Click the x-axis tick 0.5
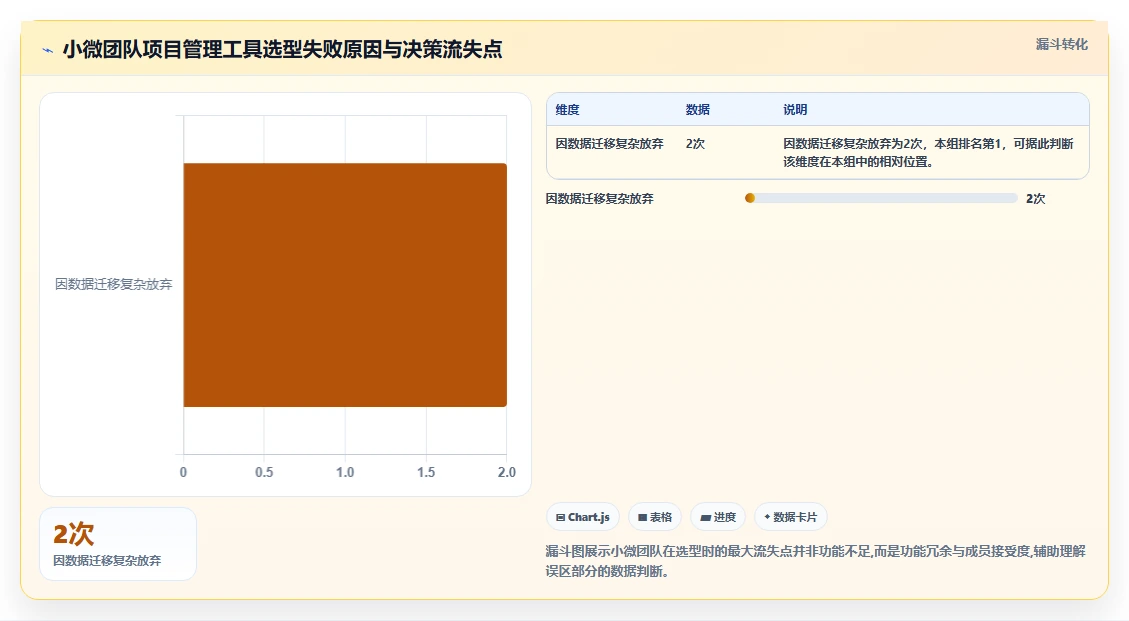 pos(264,472)
